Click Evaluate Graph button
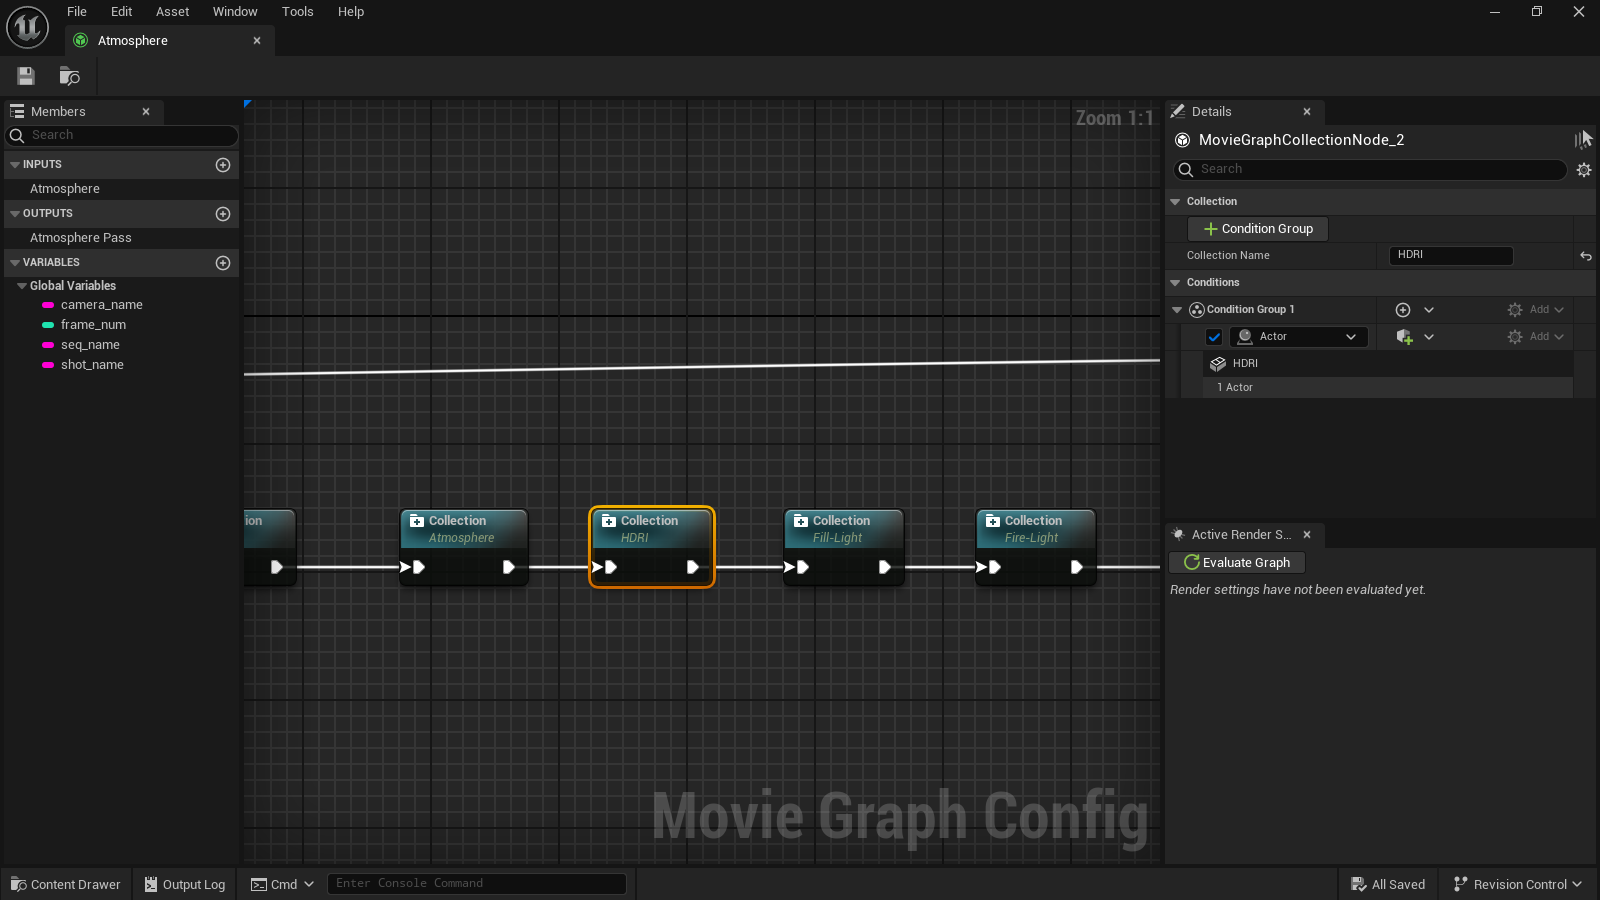 [1237, 563]
